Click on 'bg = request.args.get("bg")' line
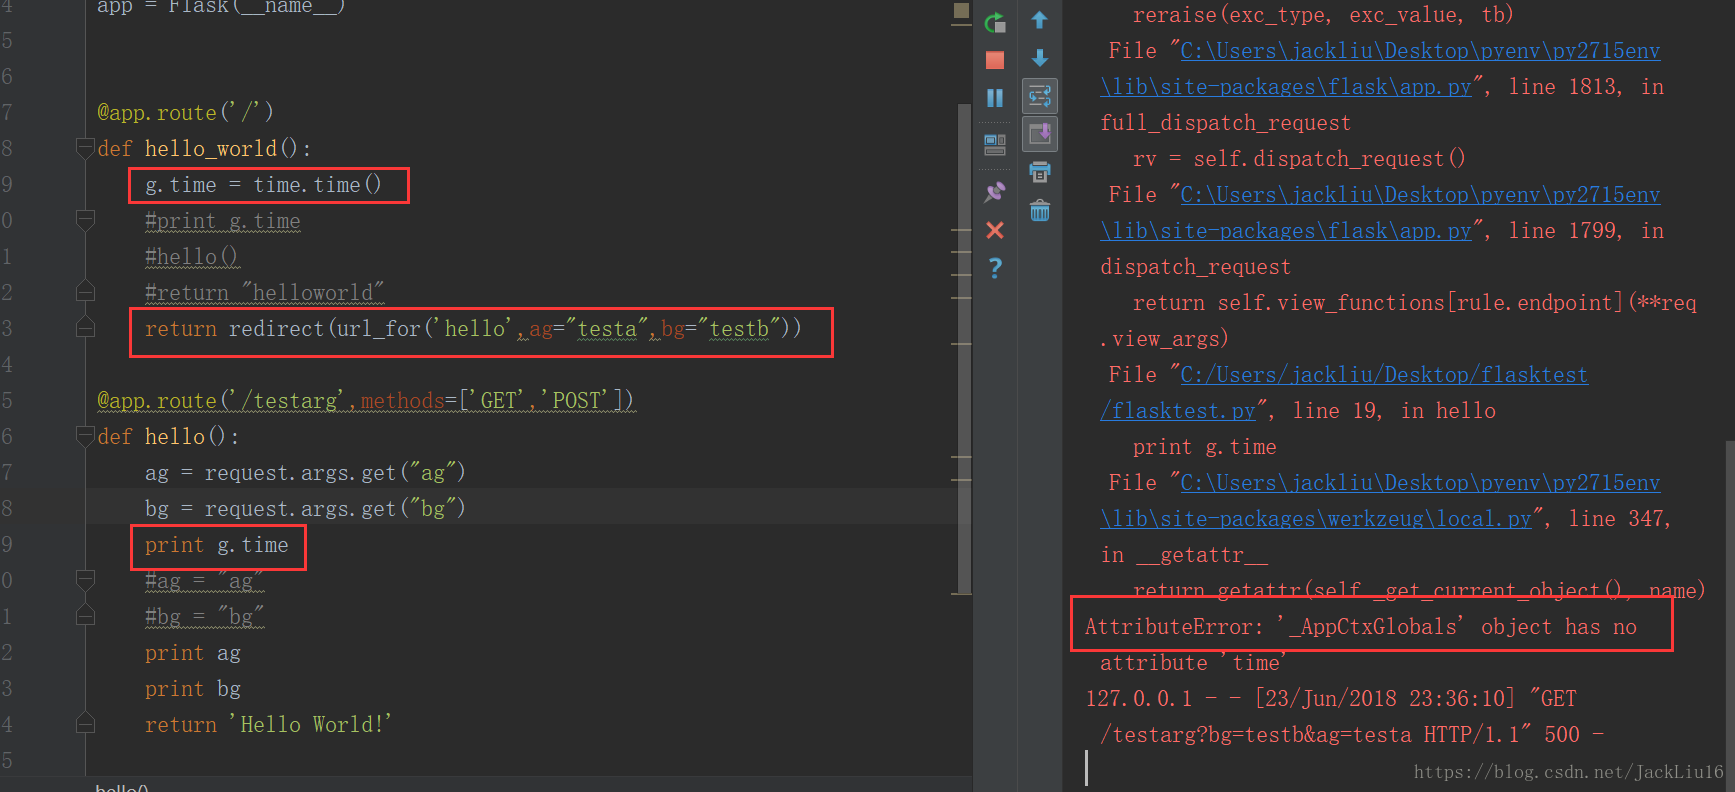Viewport: 1735px width, 792px height. pyautogui.click(x=305, y=509)
